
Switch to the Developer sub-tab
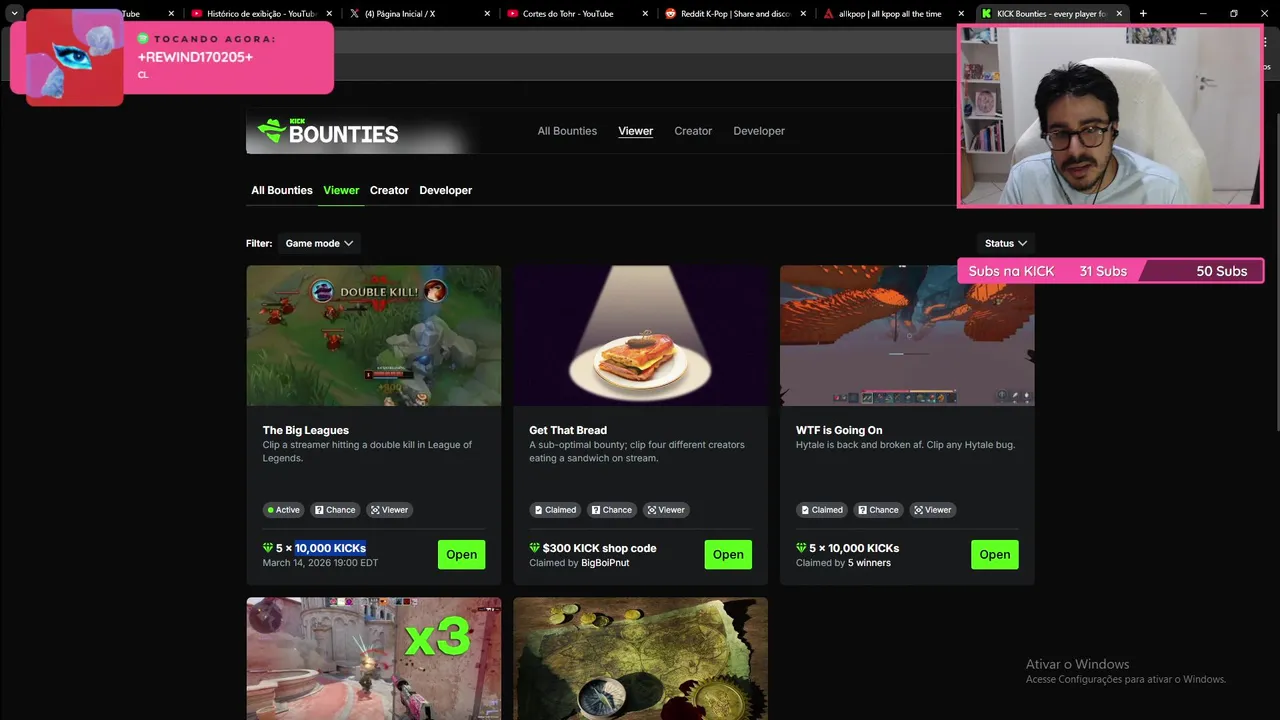pyautogui.click(x=446, y=190)
